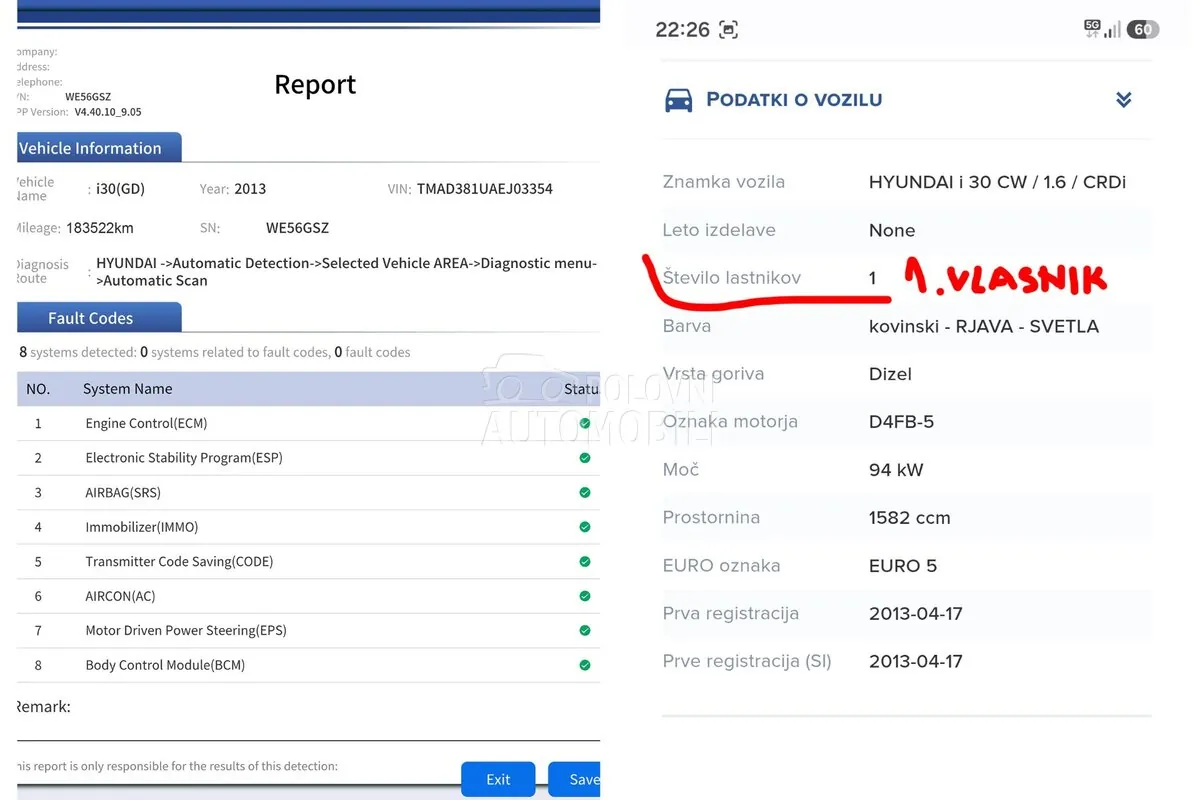The width and height of the screenshot is (1200, 800).
Task: Open the Vehicle Information tab
Action: (x=98, y=148)
